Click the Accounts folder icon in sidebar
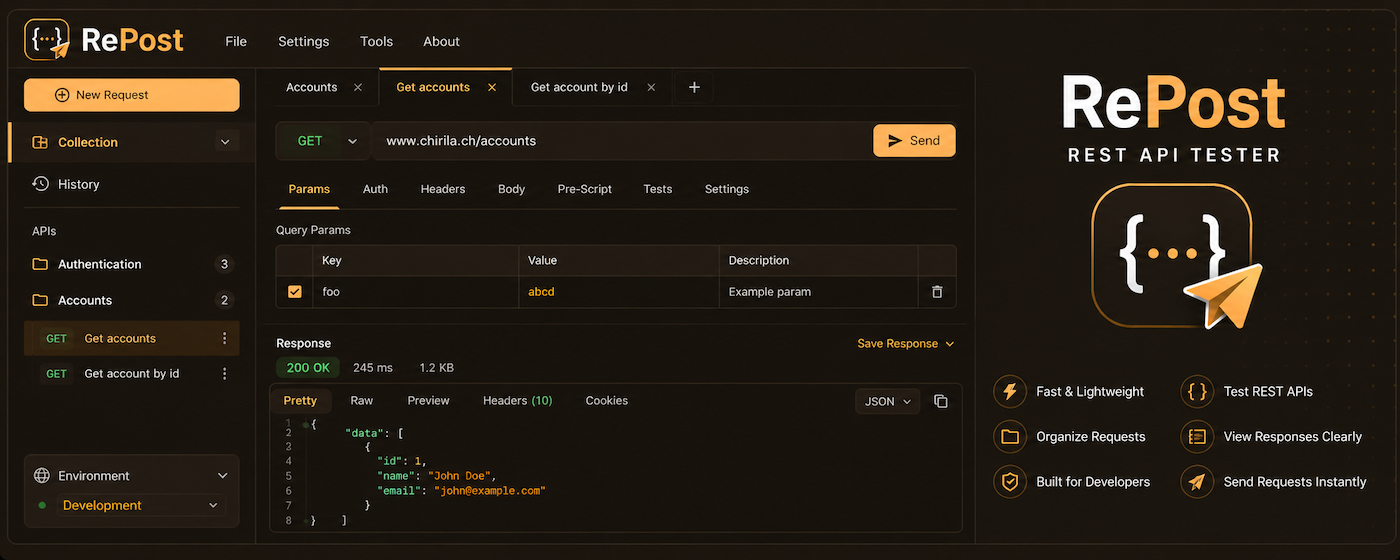Image resolution: width=1400 pixels, height=560 pixels. [40, 300]
